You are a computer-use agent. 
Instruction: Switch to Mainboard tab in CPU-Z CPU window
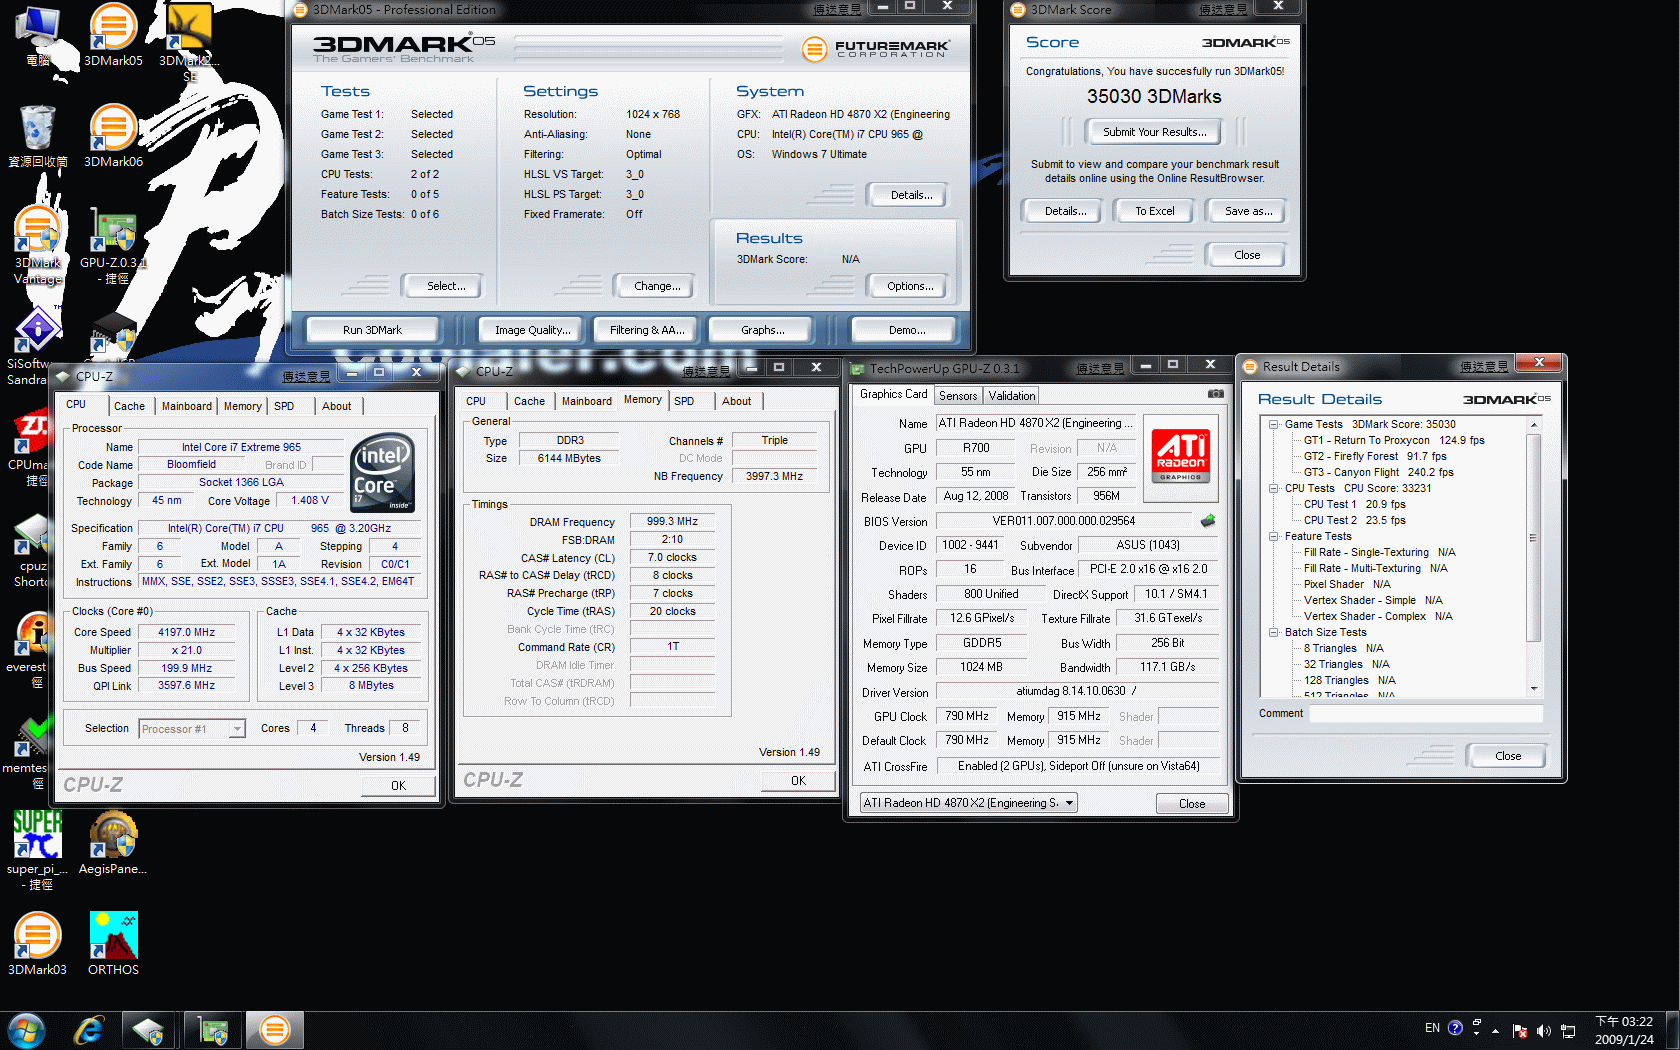click(187, 406)
